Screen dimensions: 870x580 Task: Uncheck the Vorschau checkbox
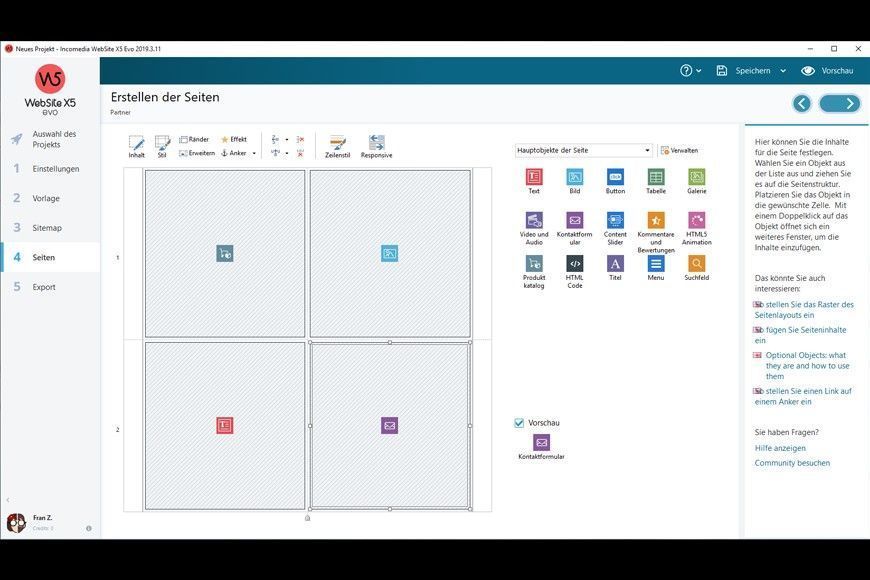coord(520,423)
